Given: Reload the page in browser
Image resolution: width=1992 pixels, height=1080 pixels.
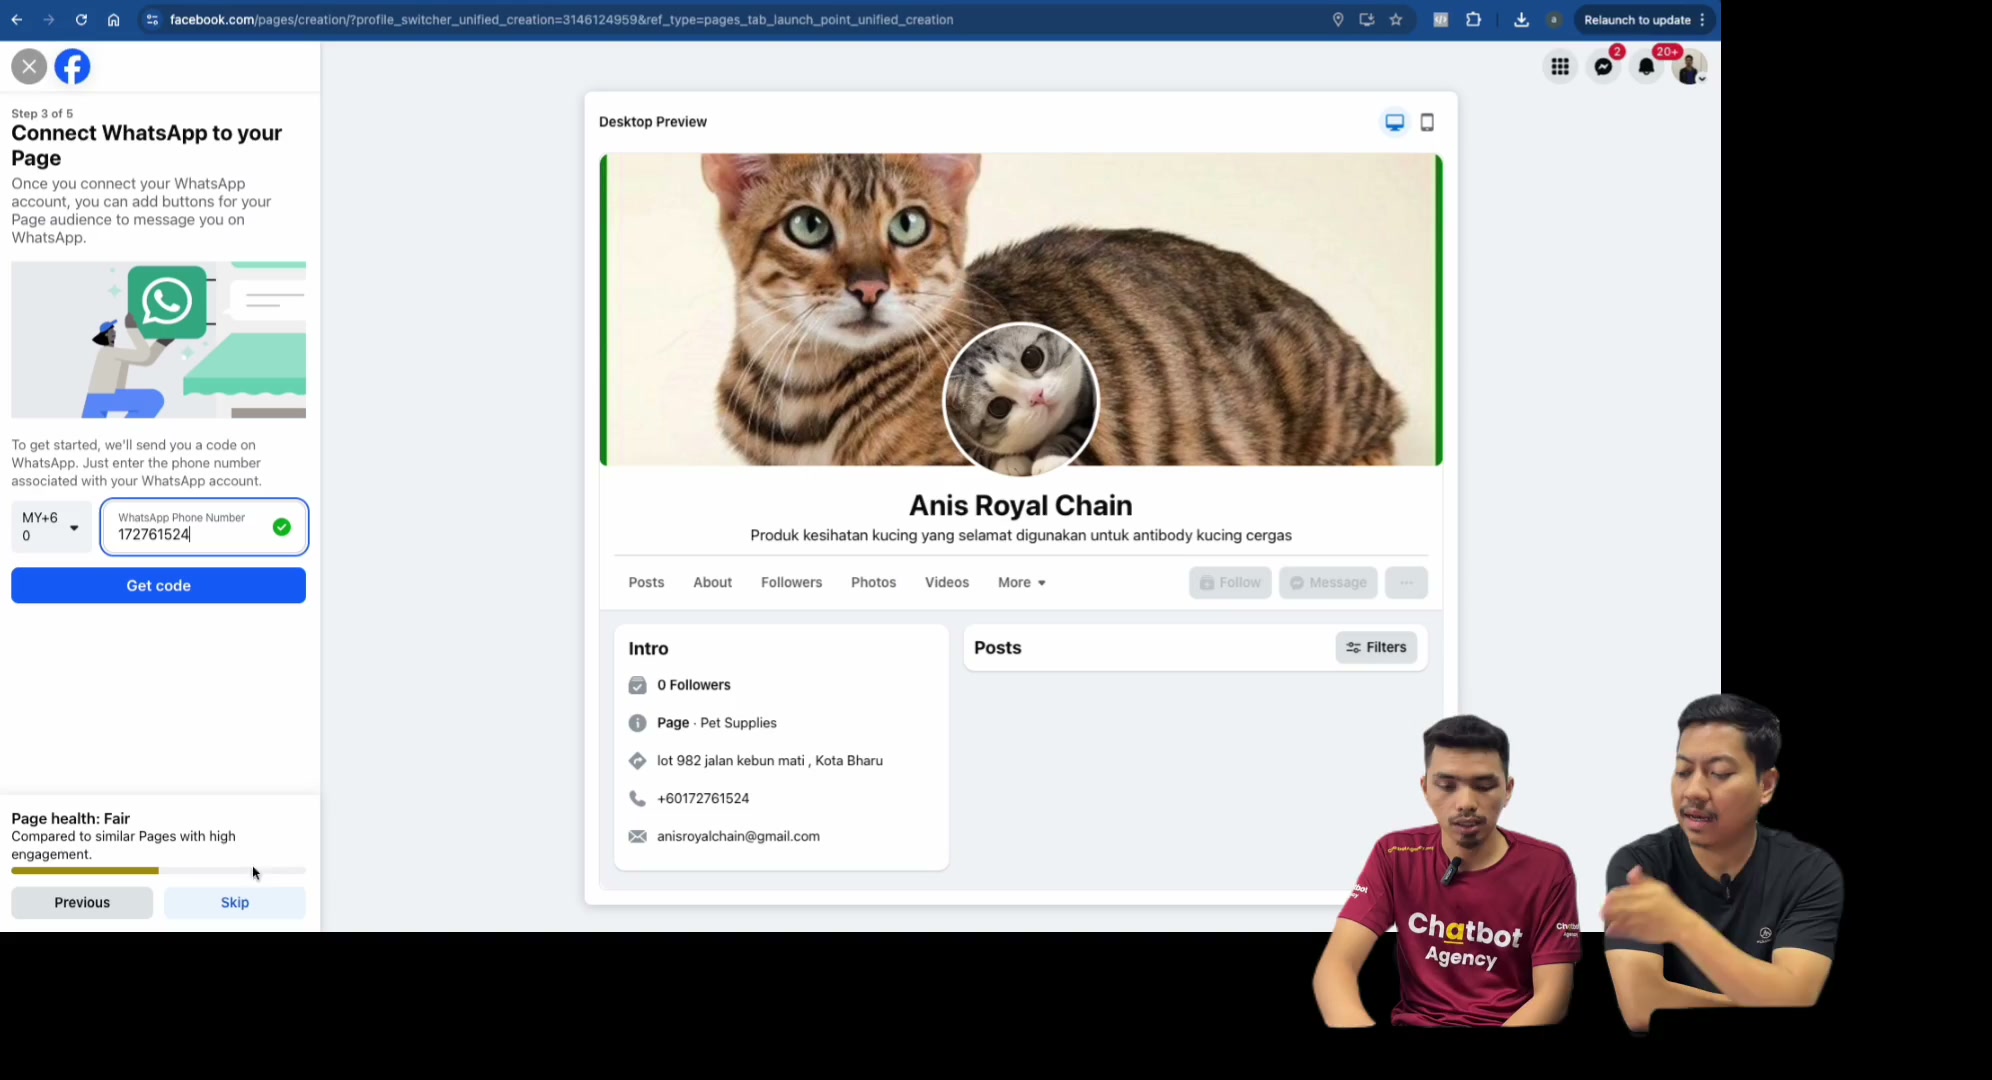Looking at the screenshot, I should pyautogui.click(x=81, y=20).
